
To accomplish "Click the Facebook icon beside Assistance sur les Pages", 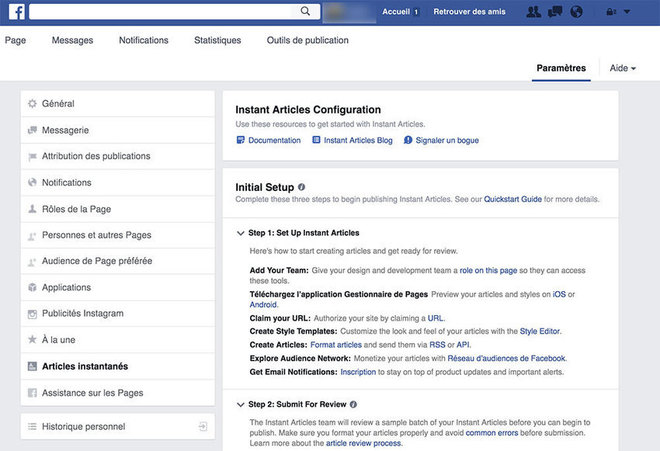I will (x=32, y=393).
